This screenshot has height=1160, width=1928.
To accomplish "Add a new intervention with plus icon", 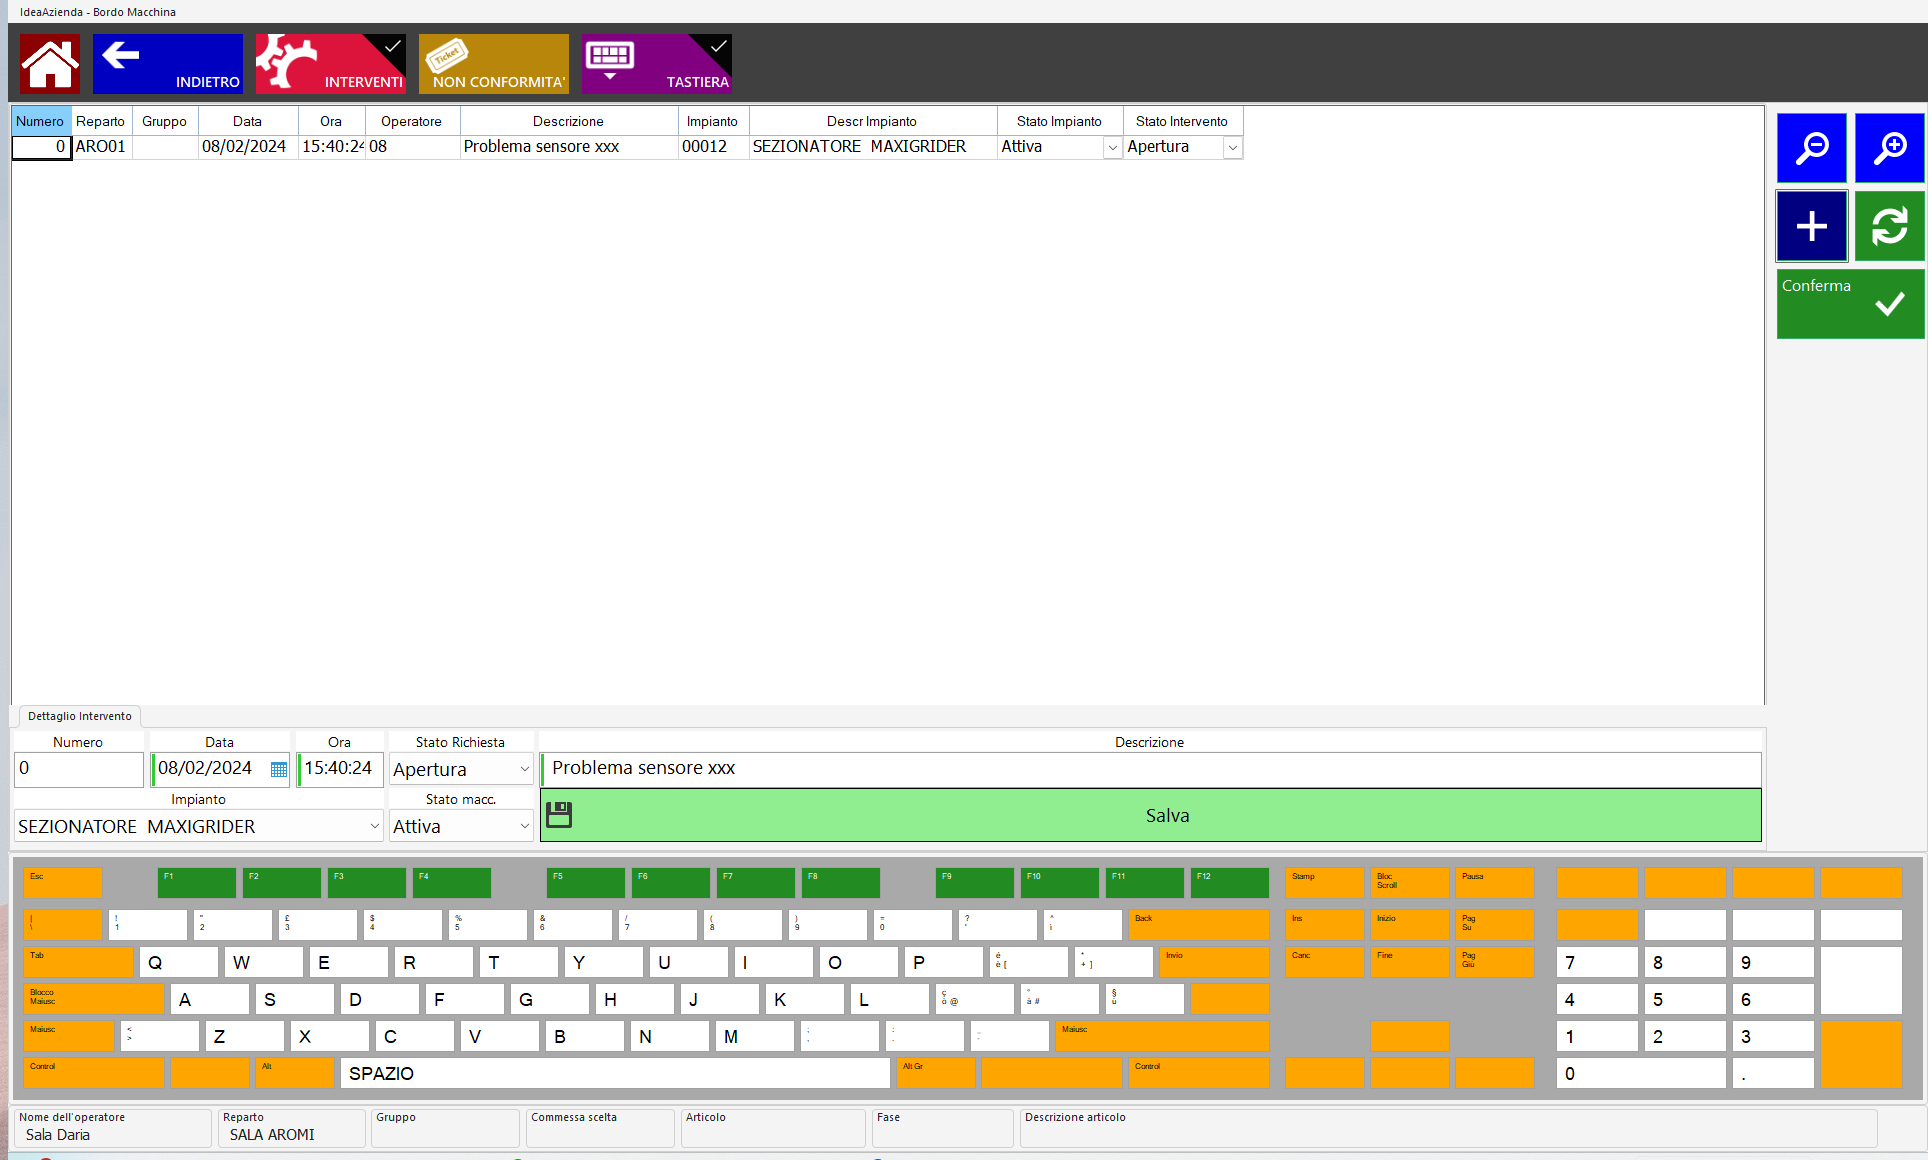I will pyautogui.click(x=1812, y=226).
